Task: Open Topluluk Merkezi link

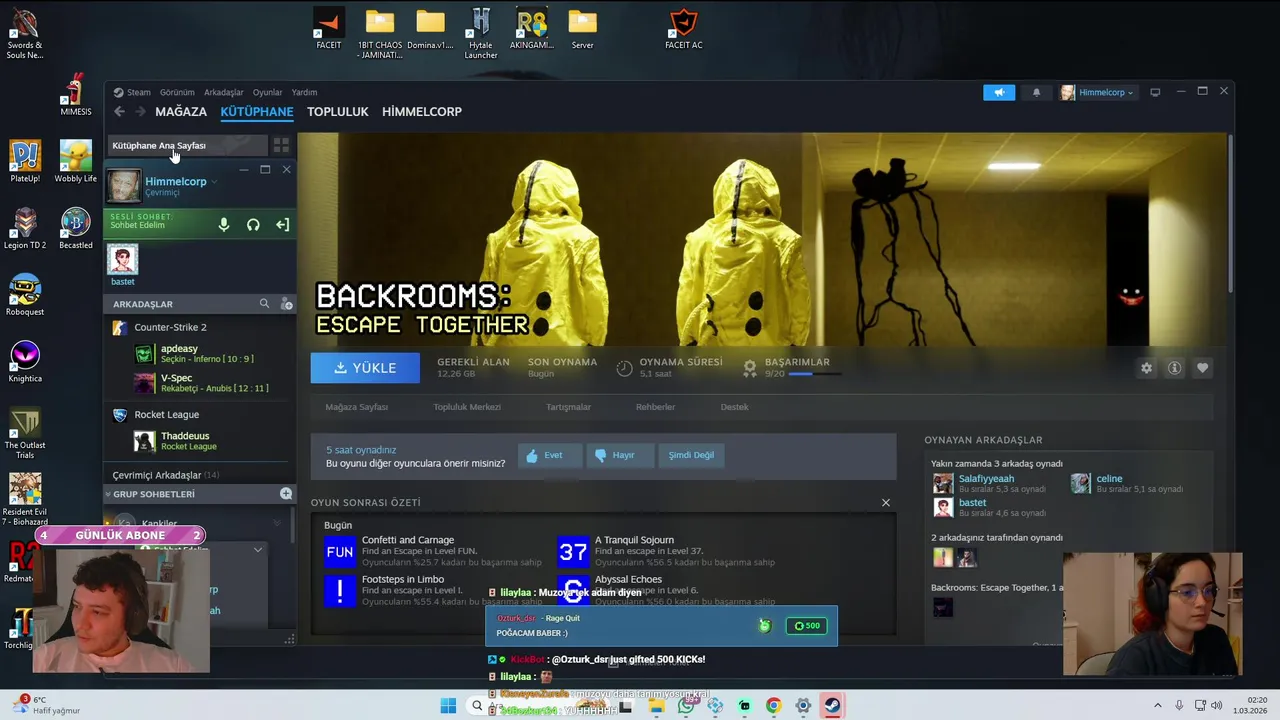Action: click(x=467, y=407)
